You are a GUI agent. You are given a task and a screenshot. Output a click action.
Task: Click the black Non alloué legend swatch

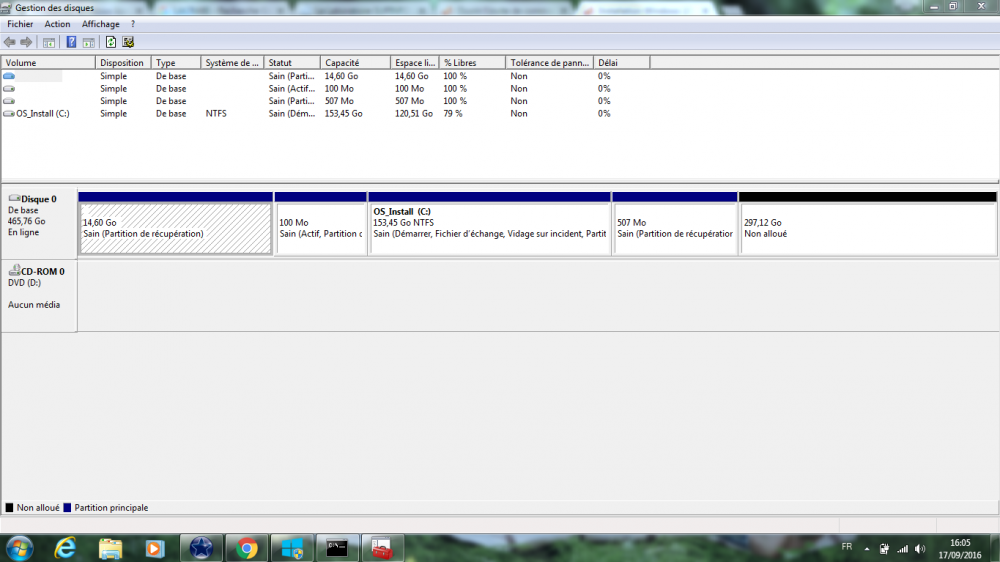tap(9, 508)
